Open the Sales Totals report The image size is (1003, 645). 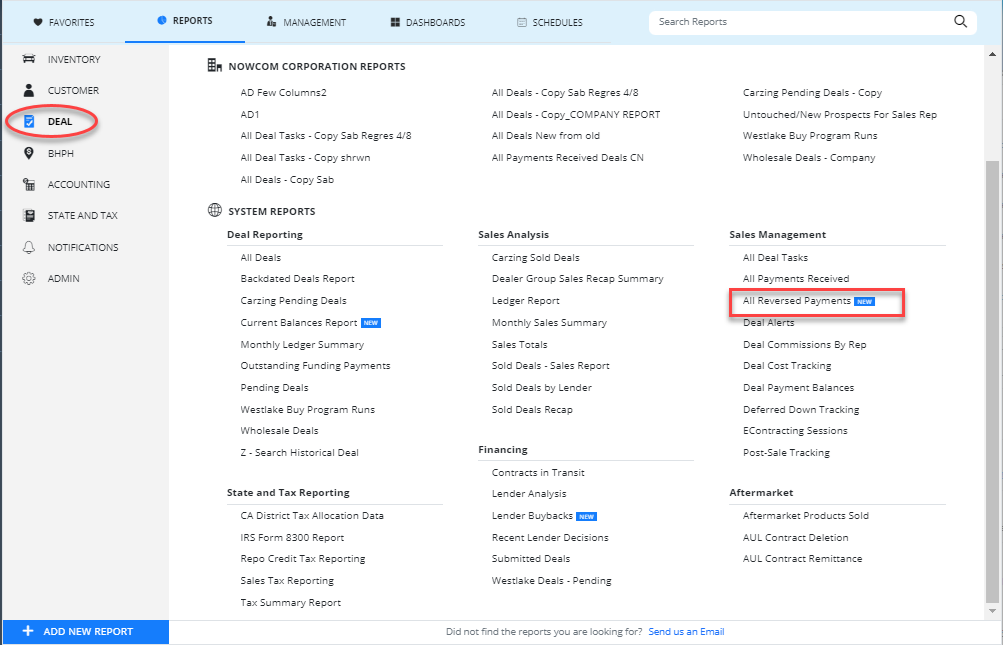(x=519, y=344)
